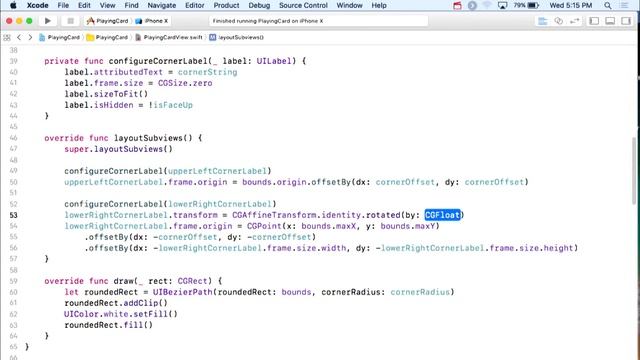
Task: Choose the iPhone X run destination
Action: pyautogui.click(x=152, y=21)
